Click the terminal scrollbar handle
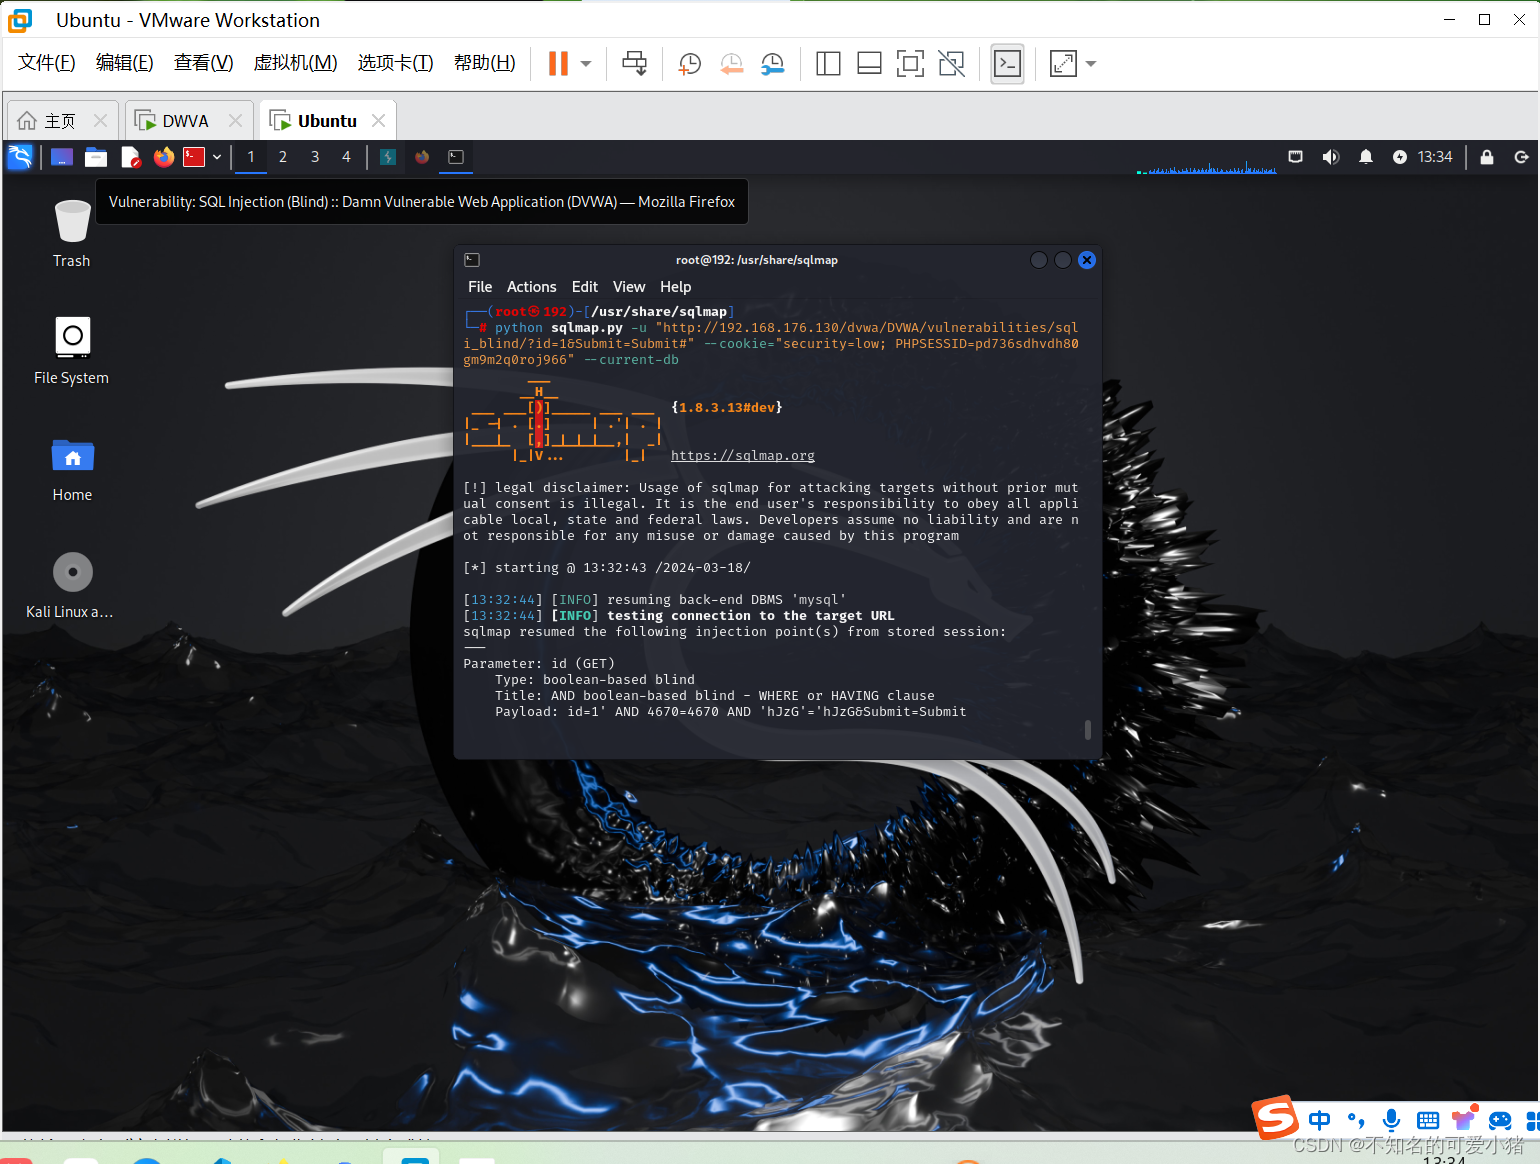1540x1164 pixels. [1088, 729]
